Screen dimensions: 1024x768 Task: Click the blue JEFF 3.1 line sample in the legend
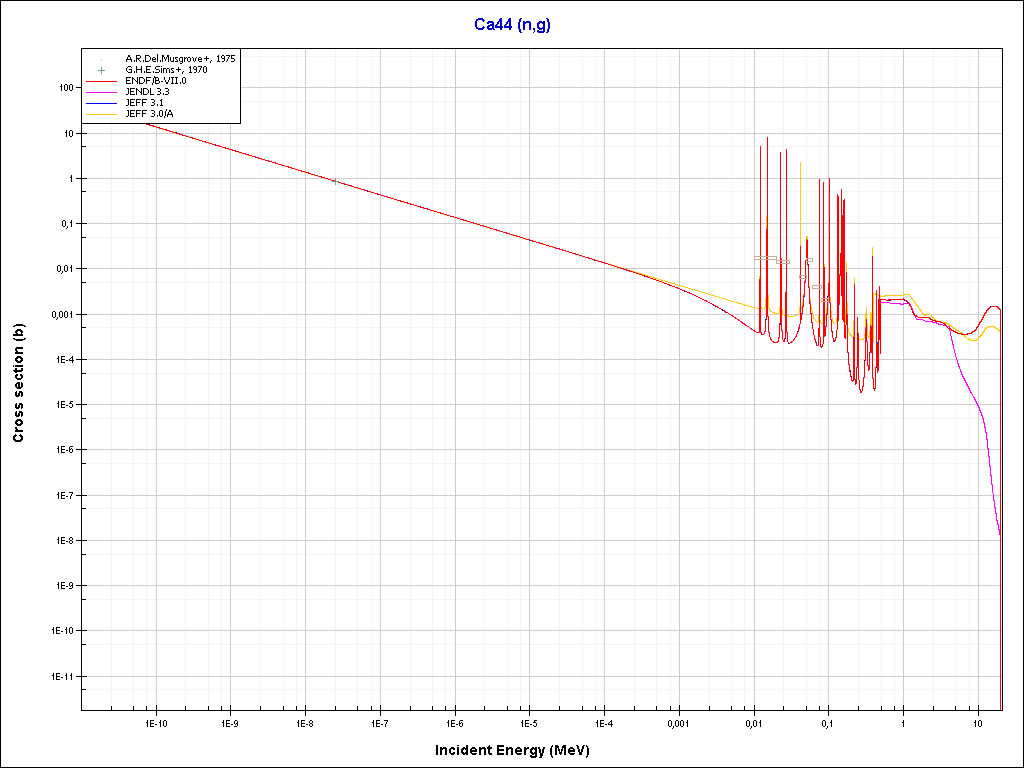click(x=101, y=103)
